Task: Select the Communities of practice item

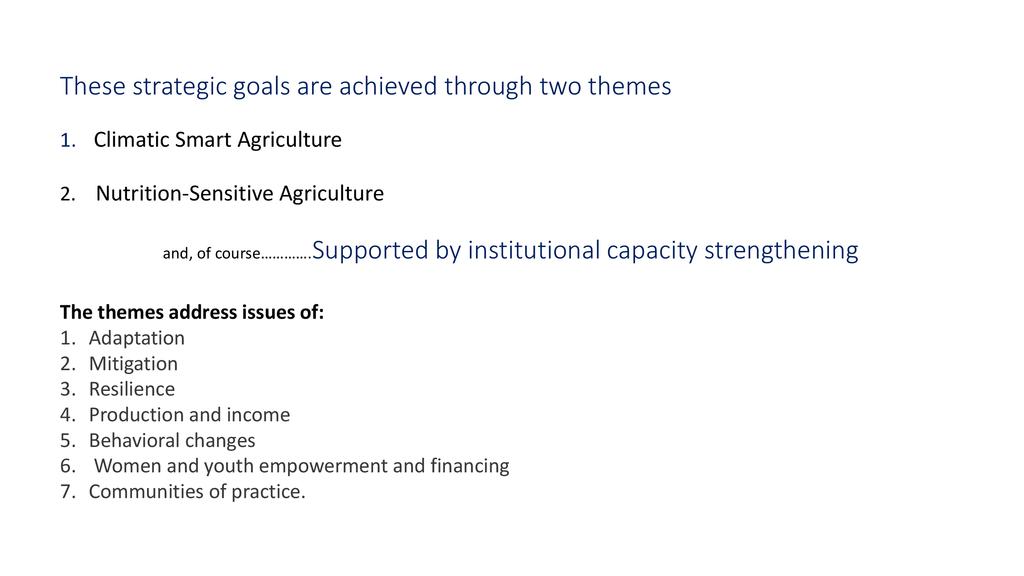Action: [x=197, y=492]
